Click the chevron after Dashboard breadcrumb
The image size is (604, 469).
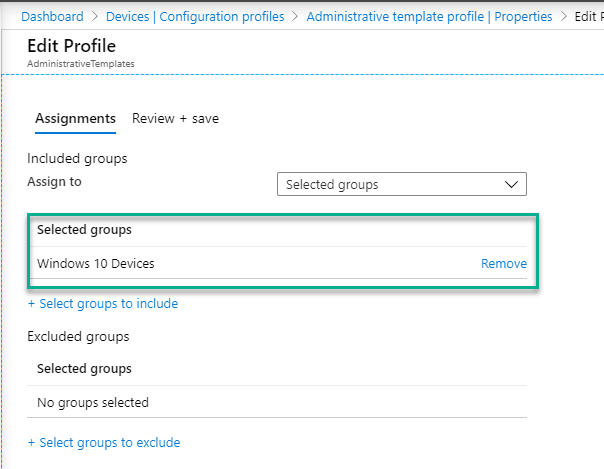point(95,17)
